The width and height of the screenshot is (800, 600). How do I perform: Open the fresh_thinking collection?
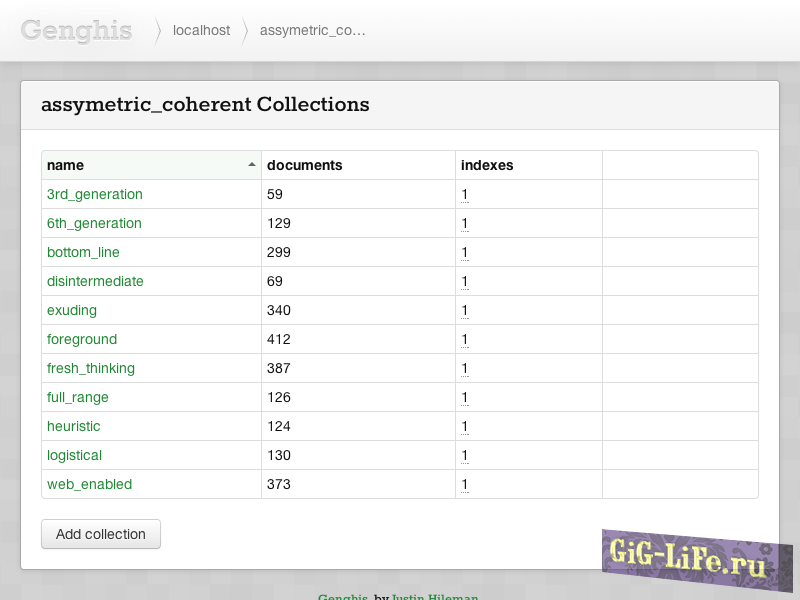(91, 368)
